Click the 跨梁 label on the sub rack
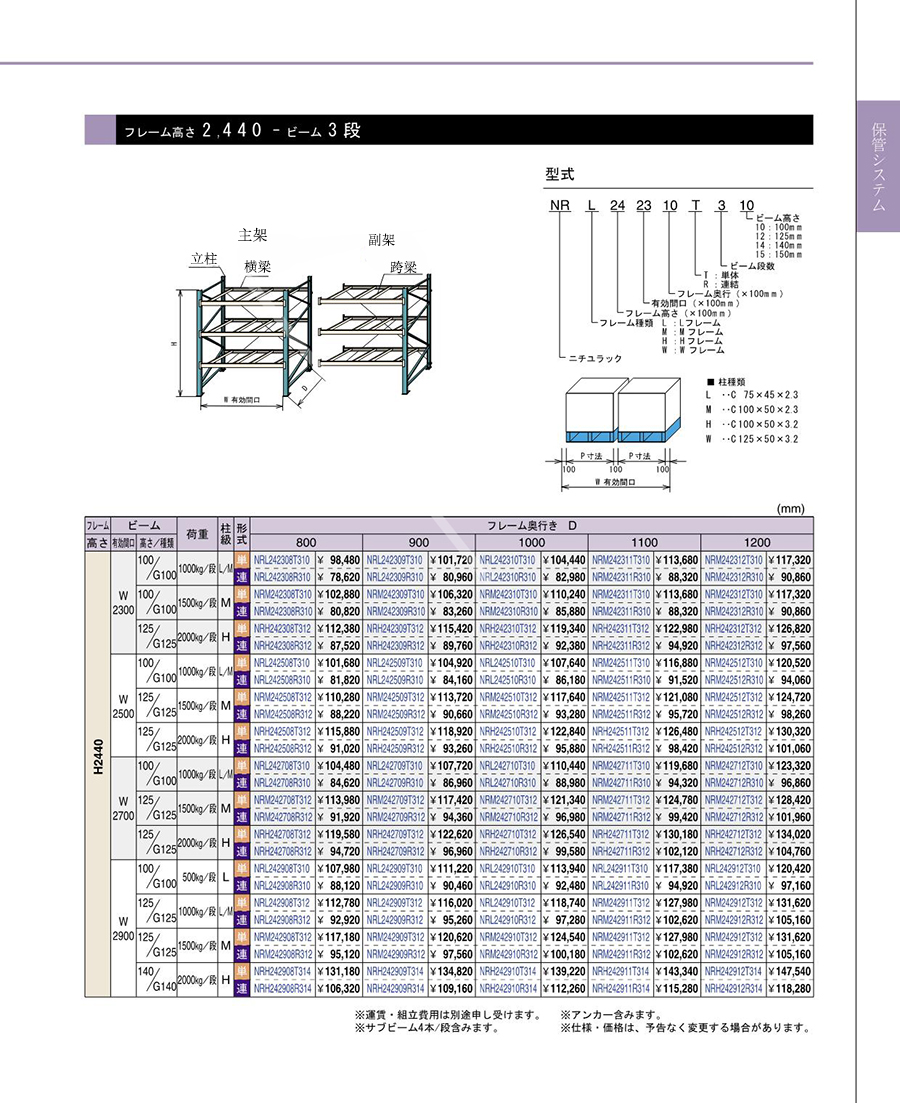900x1103 pixels. pyautogui.click(x=404, y=267)
